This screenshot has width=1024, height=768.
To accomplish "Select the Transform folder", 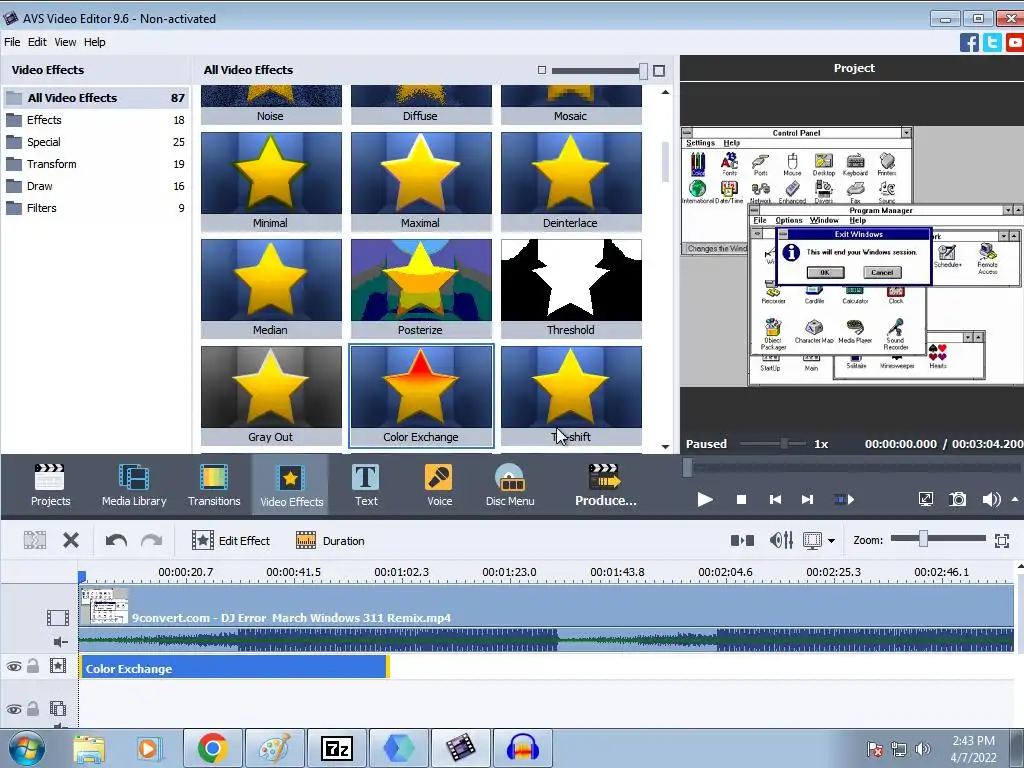I will [96, 164].
